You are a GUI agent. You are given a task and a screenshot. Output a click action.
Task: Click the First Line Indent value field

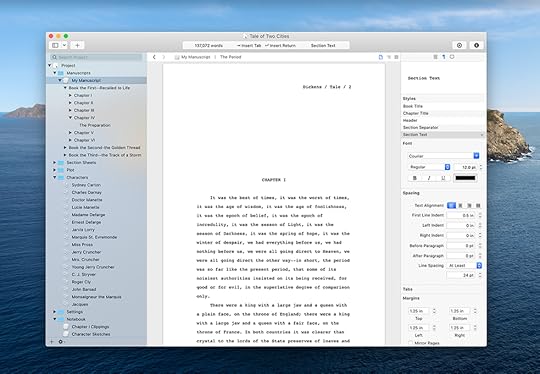click(x=461, y=215)
